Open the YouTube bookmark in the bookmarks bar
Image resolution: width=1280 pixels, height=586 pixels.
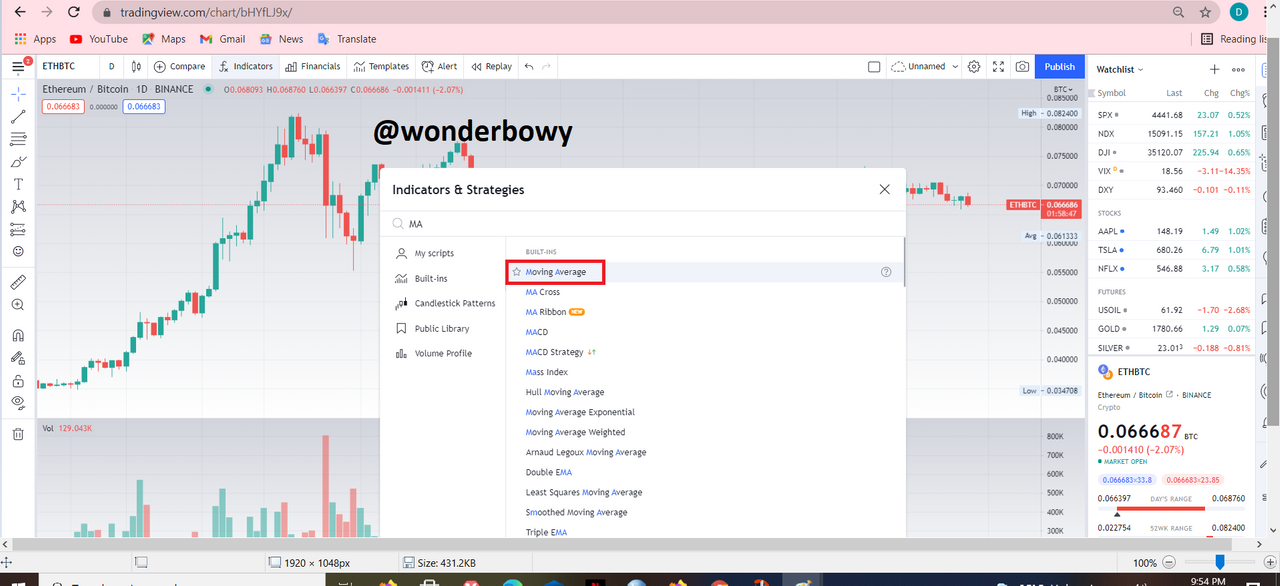click(99, 39)
